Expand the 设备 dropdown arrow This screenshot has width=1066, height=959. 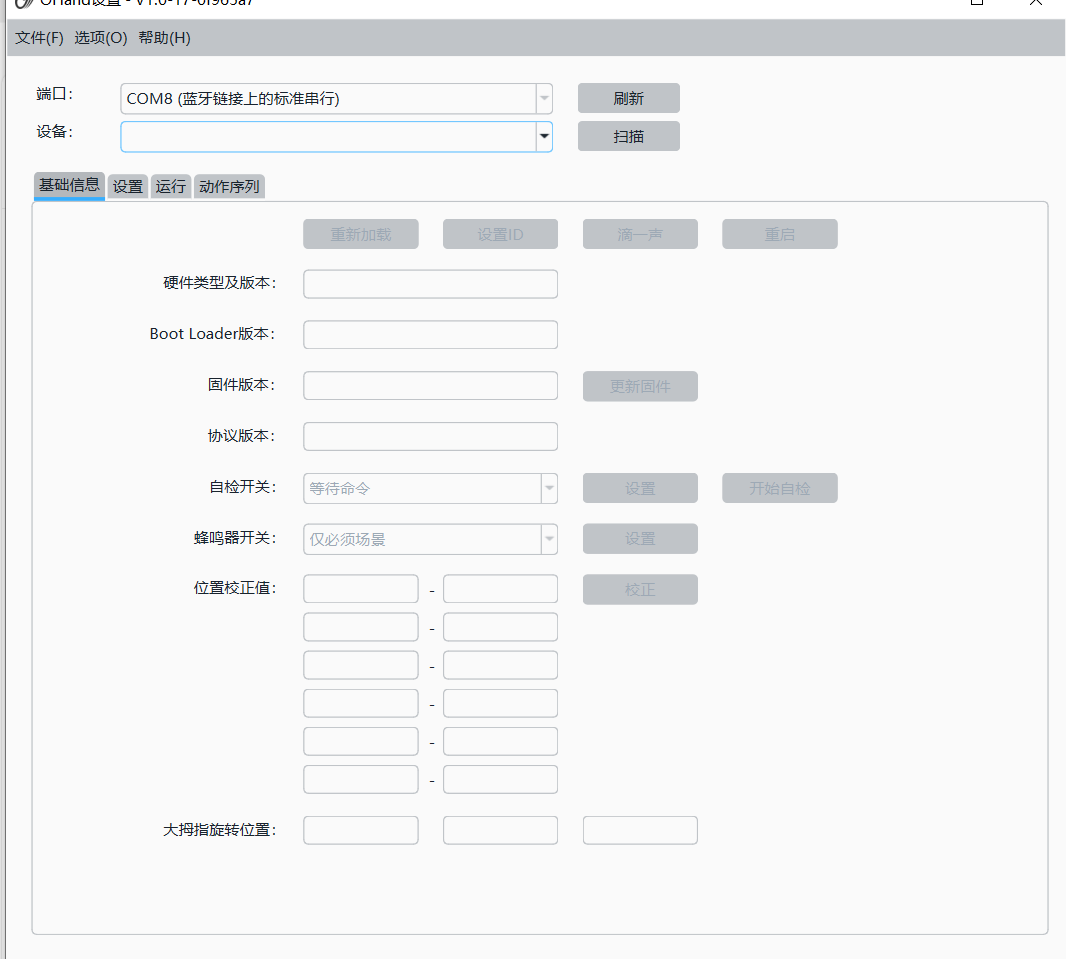click(544, 137)
